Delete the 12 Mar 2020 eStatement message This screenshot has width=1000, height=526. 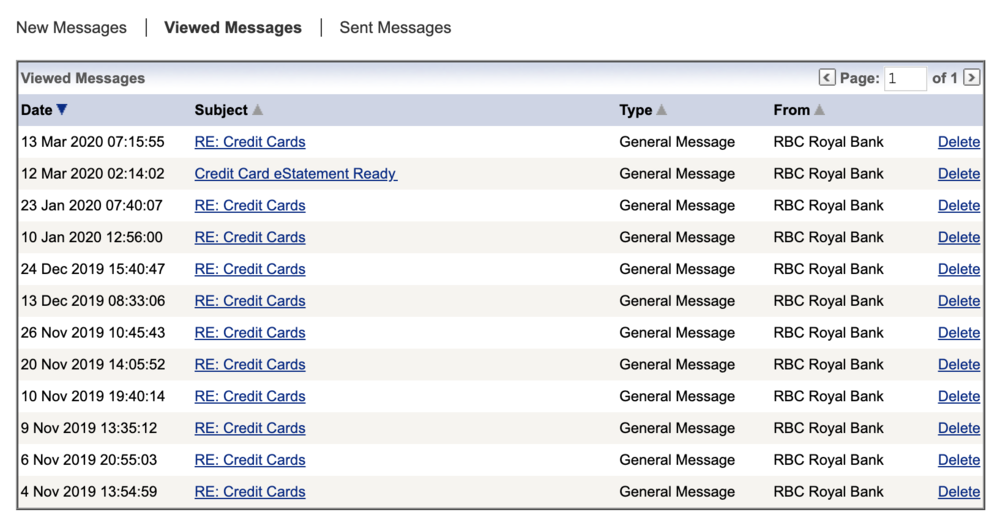point(958,174)
